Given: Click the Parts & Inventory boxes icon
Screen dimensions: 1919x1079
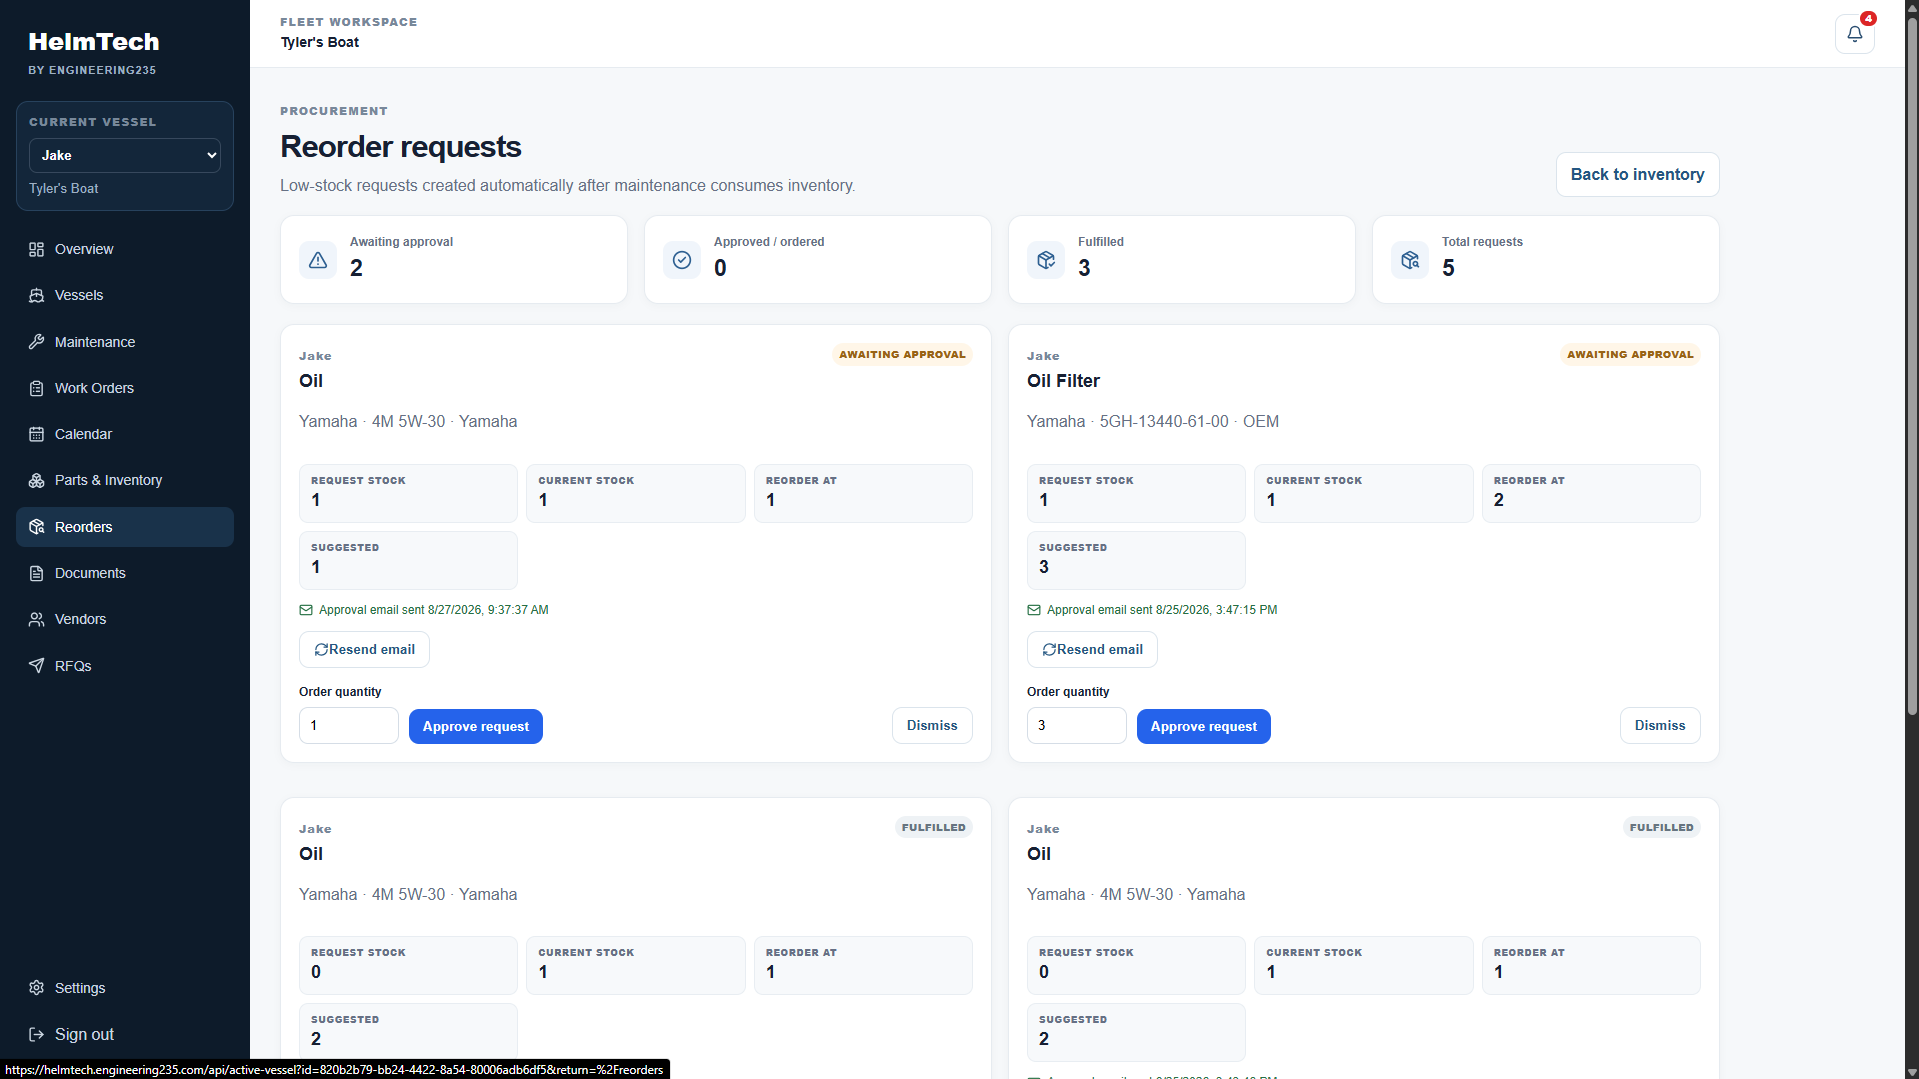Looking at the screenshot, I should pyautogui.click(x=37, y=480).
